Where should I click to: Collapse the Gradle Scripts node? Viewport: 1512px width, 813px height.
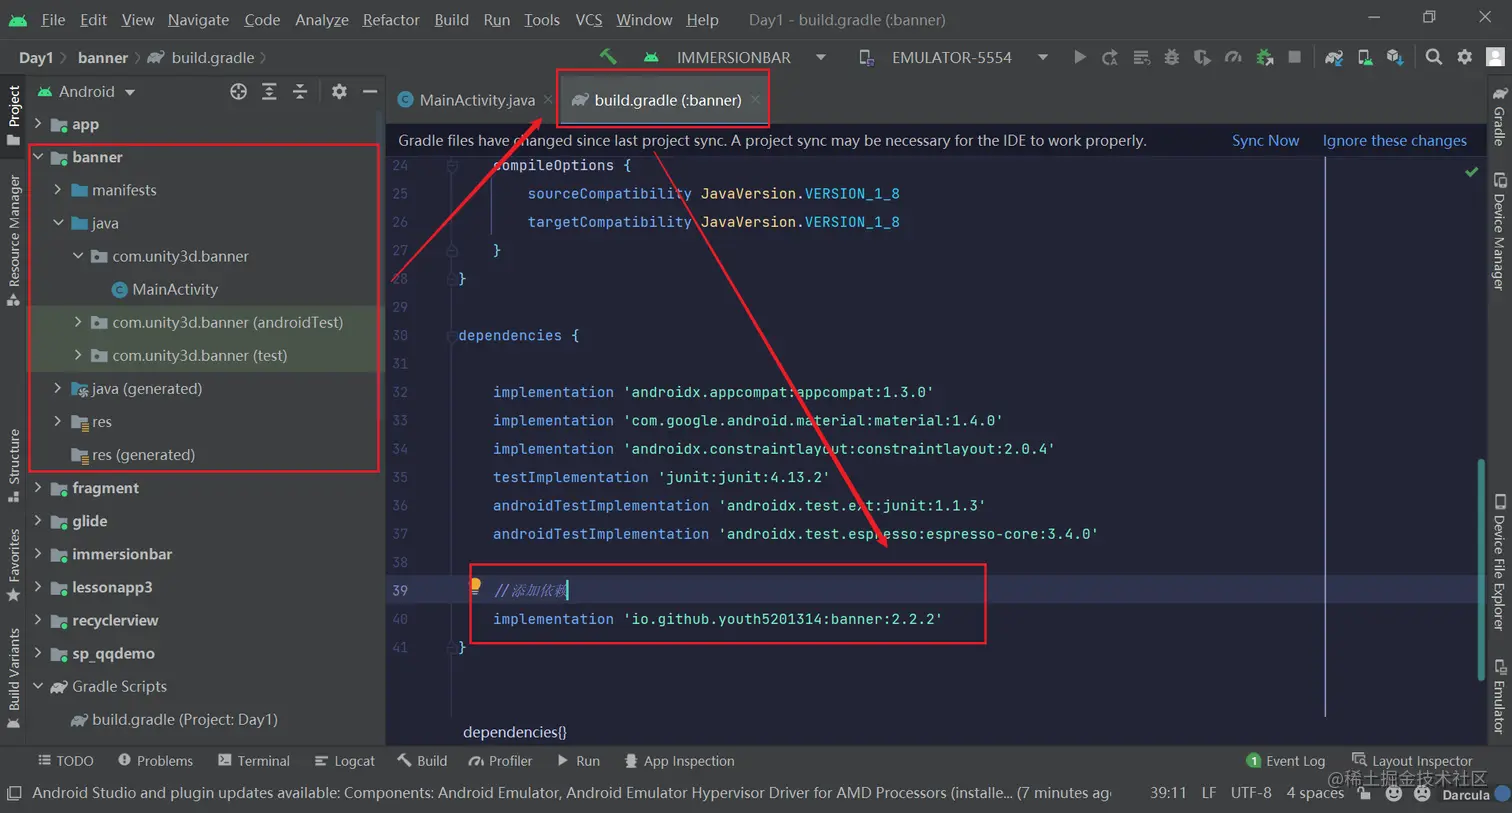point(38,686)
